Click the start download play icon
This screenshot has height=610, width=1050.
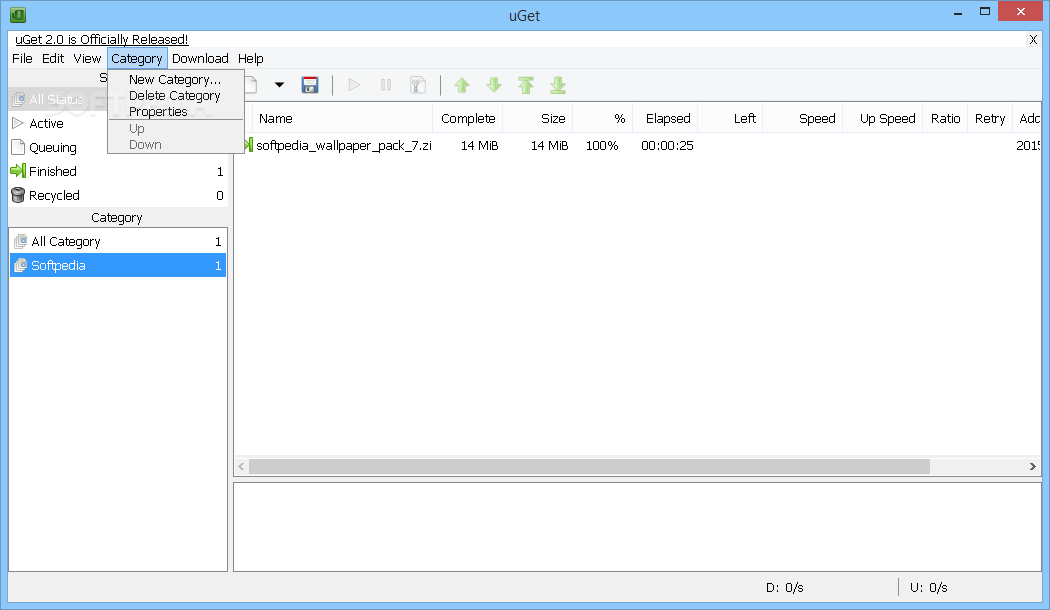click(x=354, y=85)
